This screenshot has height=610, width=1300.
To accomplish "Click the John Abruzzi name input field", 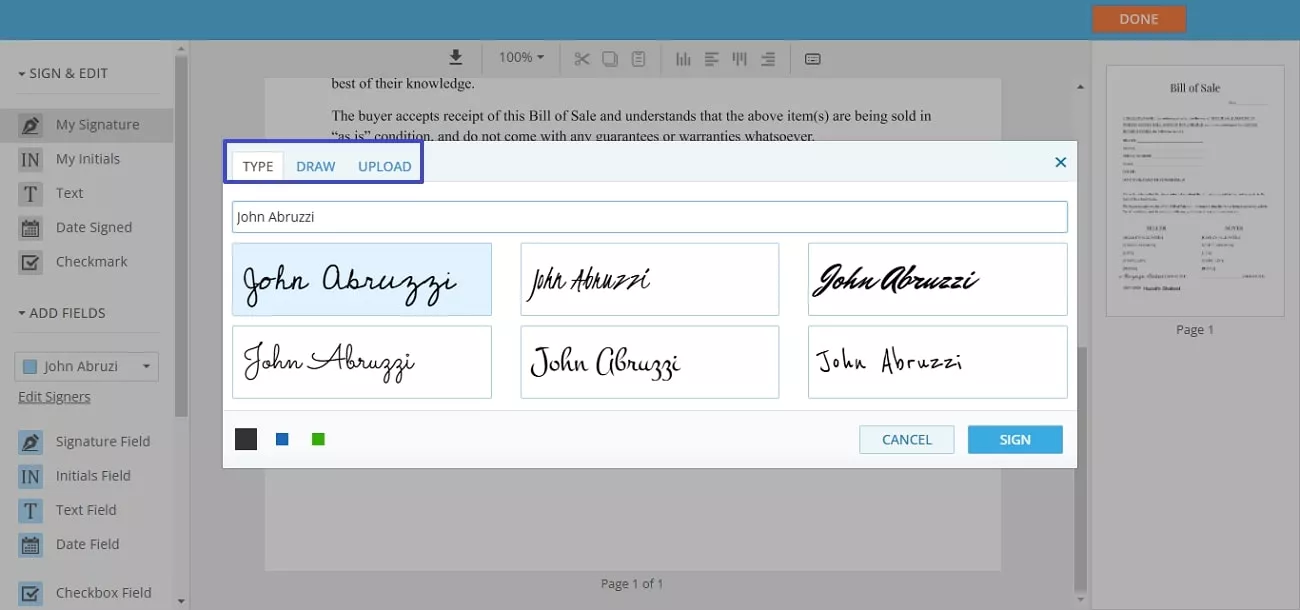I will (x=650, y=217).
